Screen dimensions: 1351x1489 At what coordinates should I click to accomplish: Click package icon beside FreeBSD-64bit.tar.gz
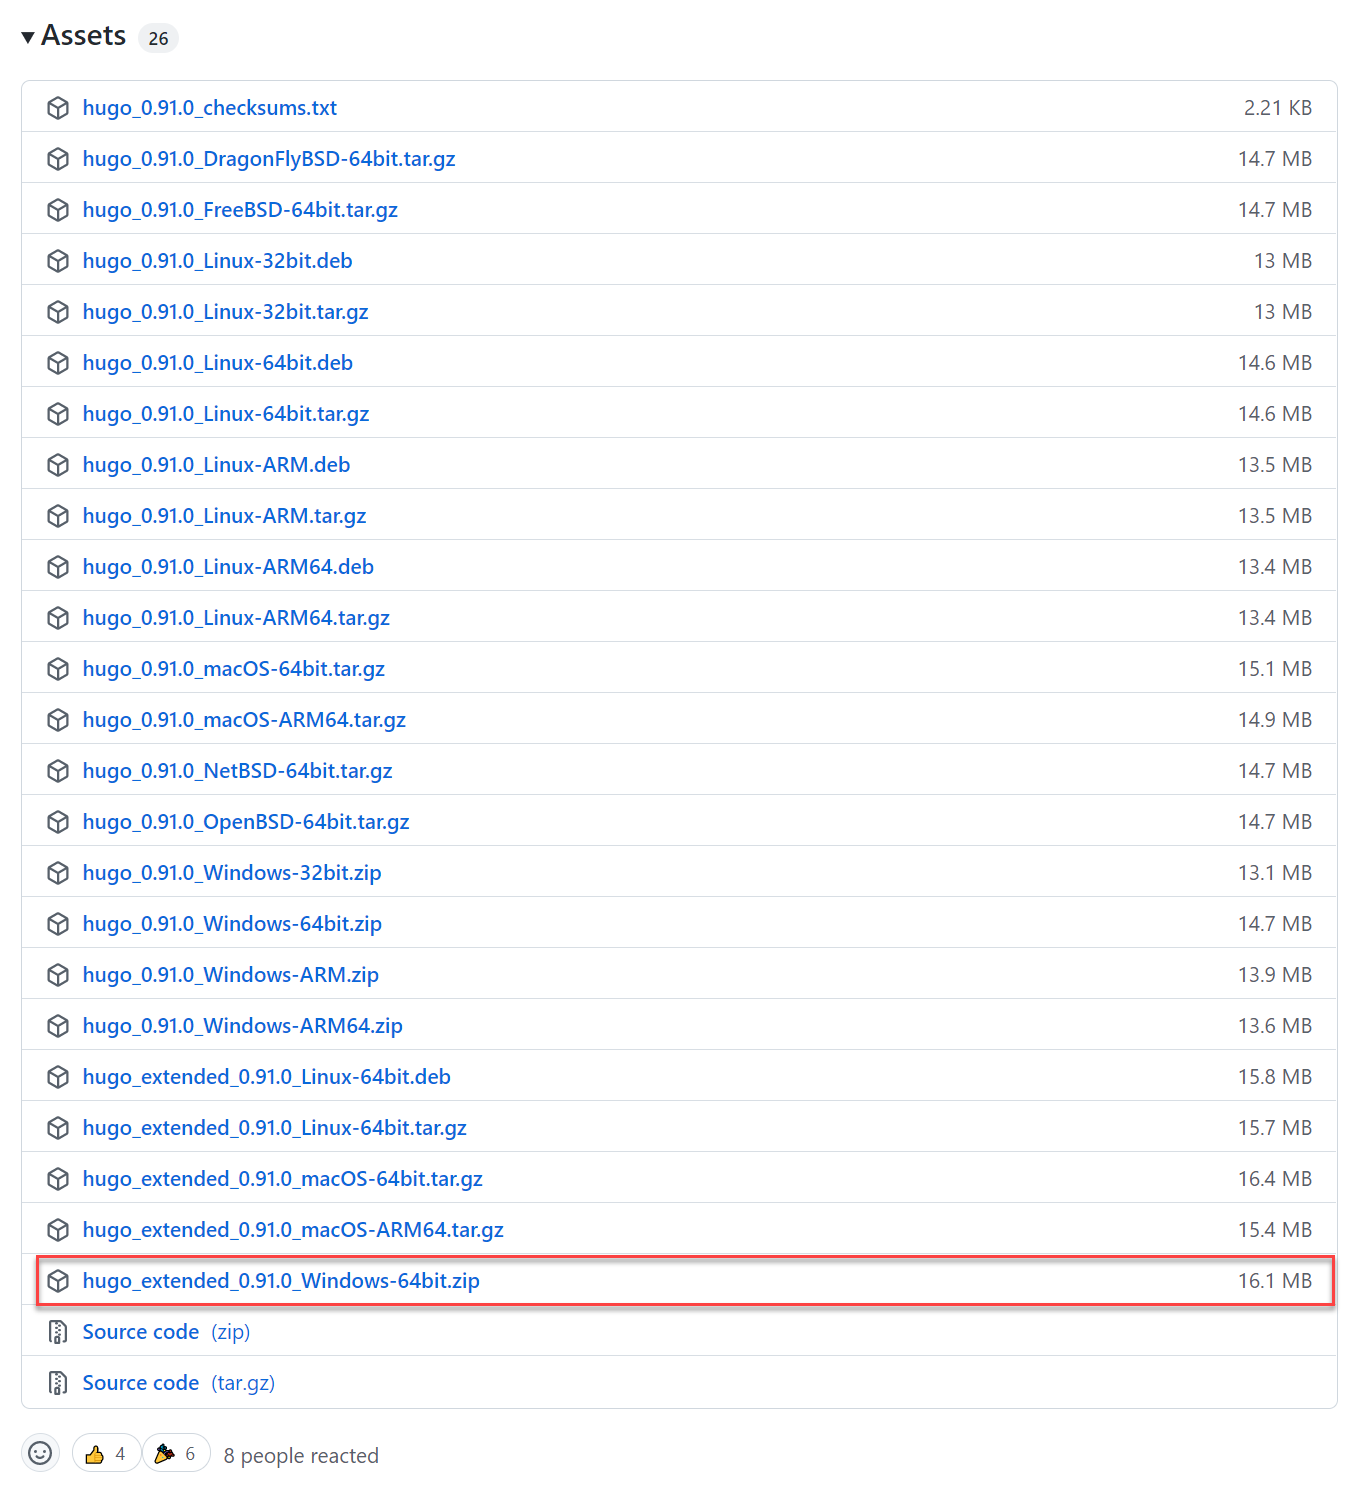[x=58, y=209]
